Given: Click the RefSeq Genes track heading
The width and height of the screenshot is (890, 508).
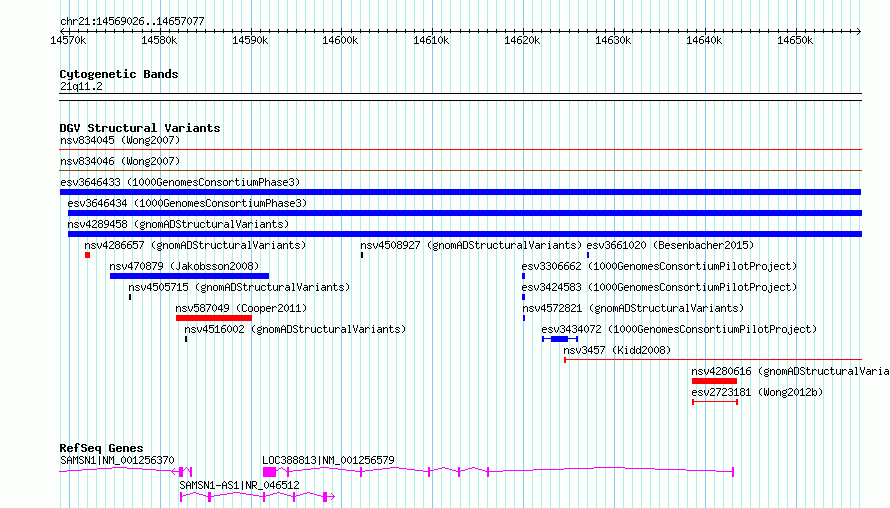Looking at the screenshot, I should pyautogui.click(x=101, y=448).
